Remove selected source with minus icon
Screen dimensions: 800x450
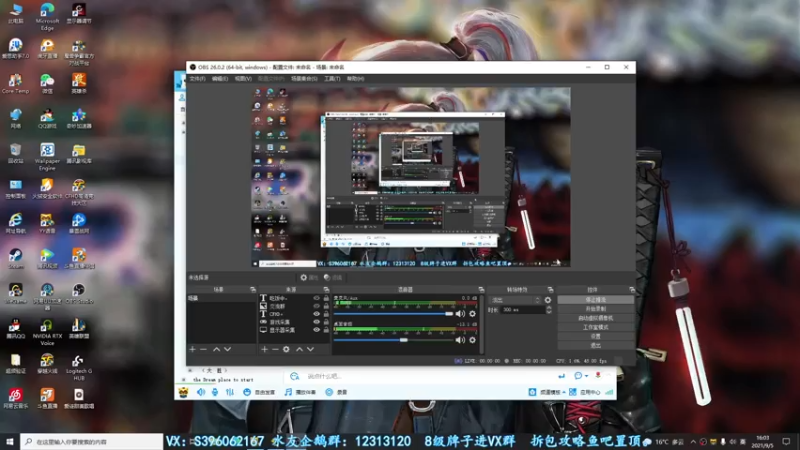click(x=275, y=349)
